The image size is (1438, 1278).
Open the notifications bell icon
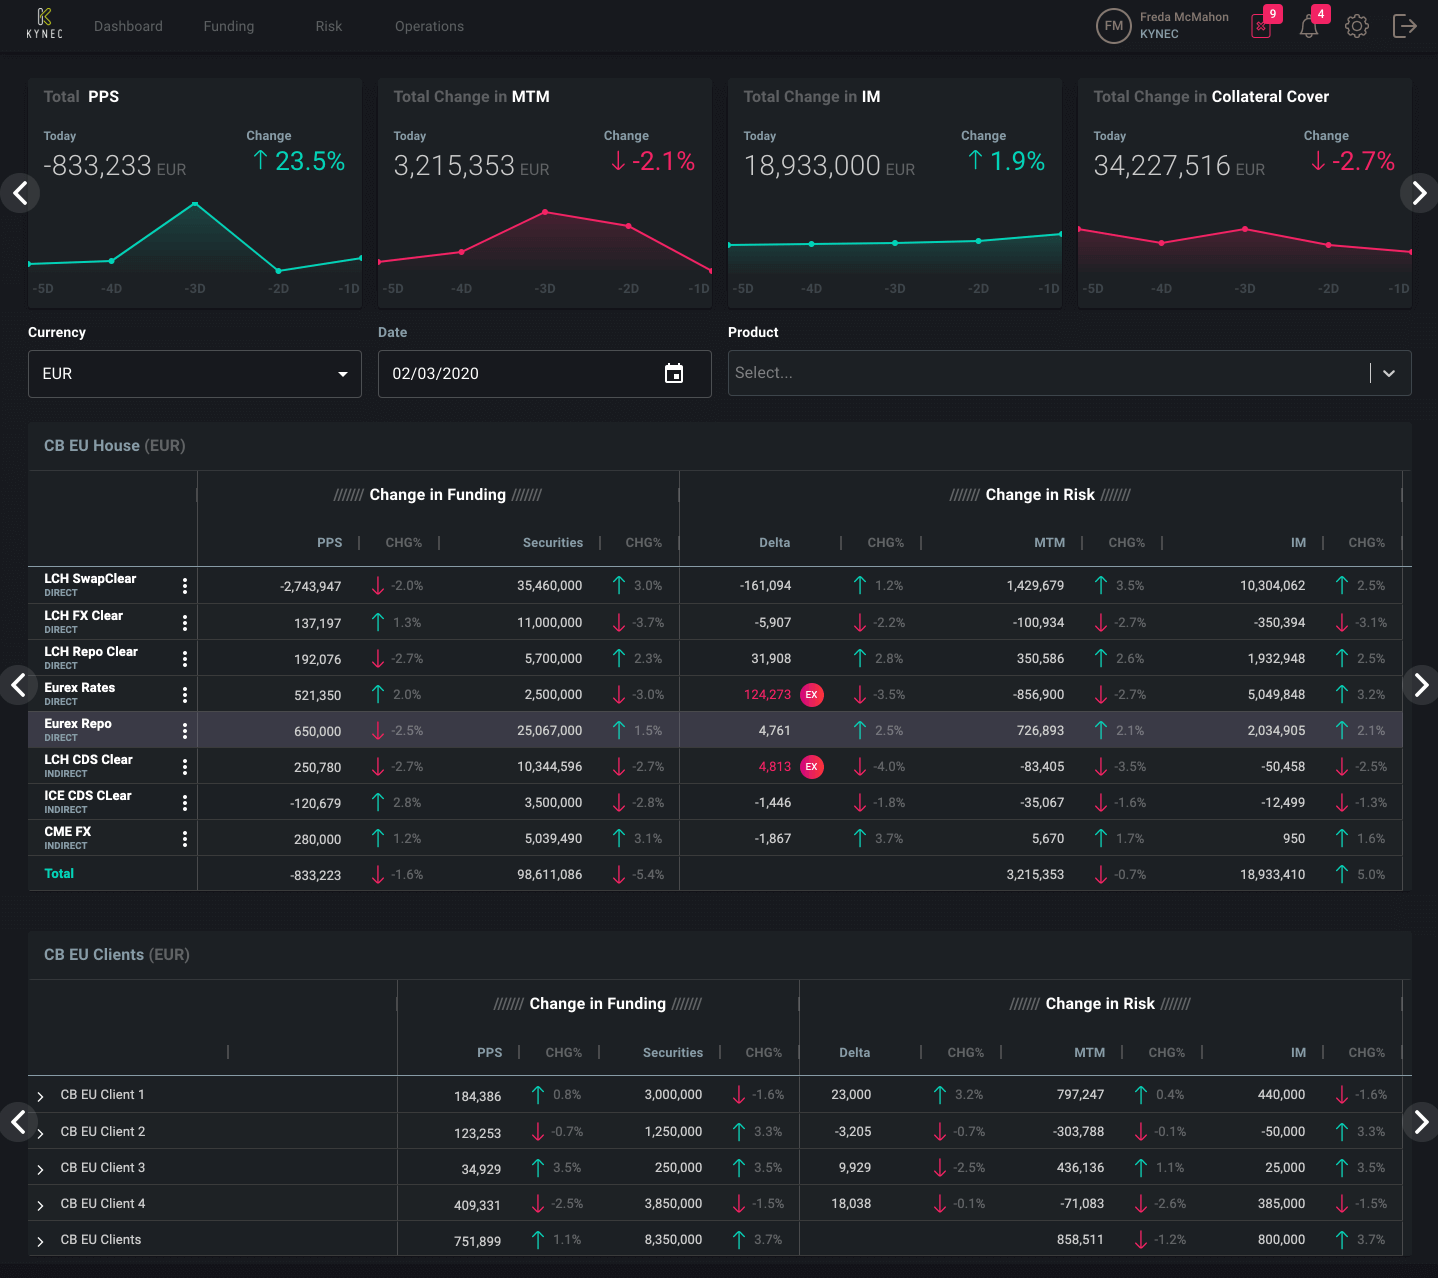pyautogui.click(x=1308, y=27)
